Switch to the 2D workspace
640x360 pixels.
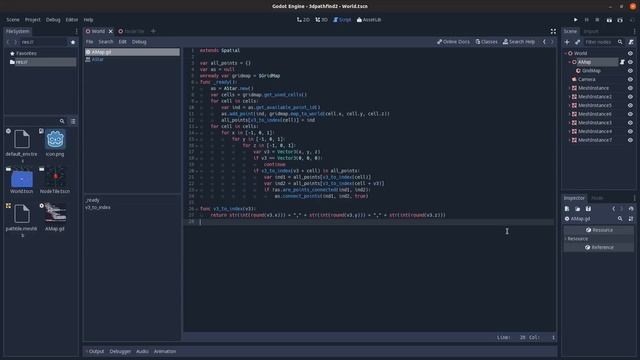[x=303, y=20]
